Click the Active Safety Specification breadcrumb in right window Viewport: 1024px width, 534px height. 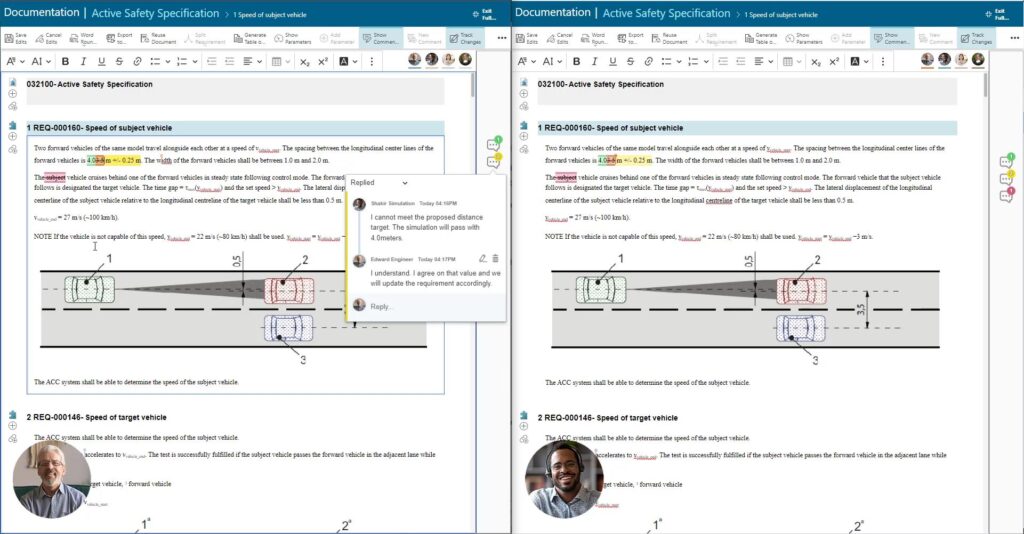(667, 13)
